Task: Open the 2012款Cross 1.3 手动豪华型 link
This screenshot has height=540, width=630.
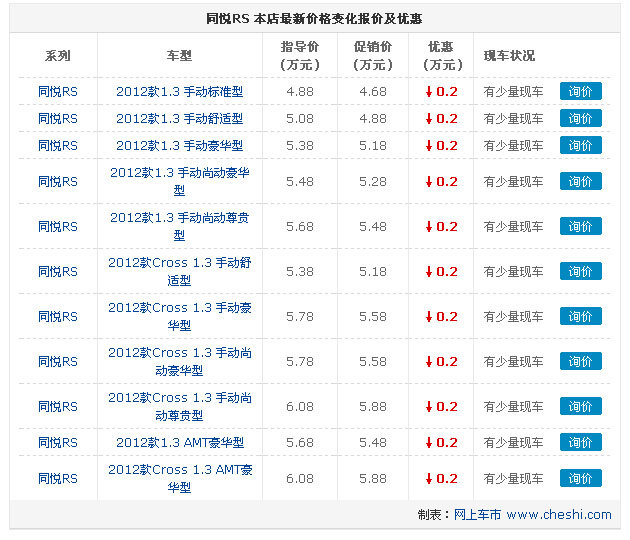Action: tap(180, 316)
